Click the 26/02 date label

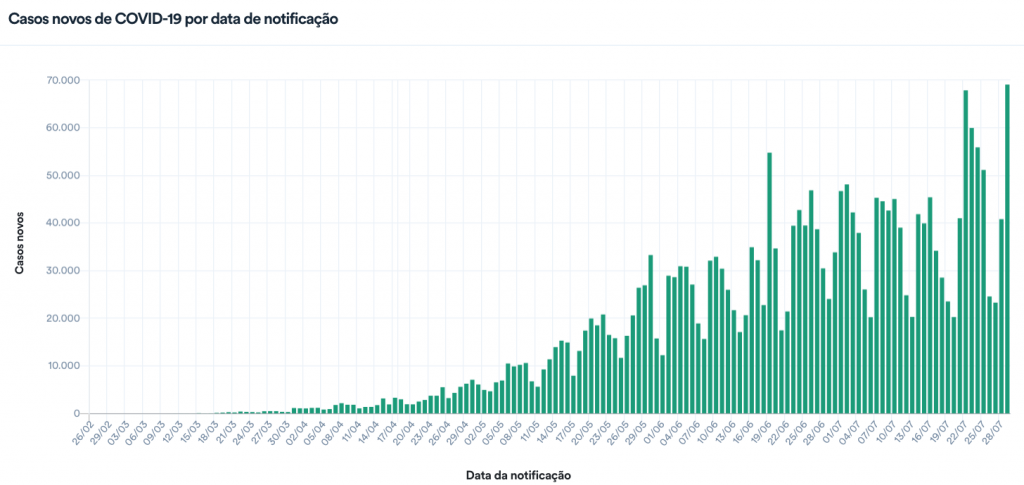(81, 435)
